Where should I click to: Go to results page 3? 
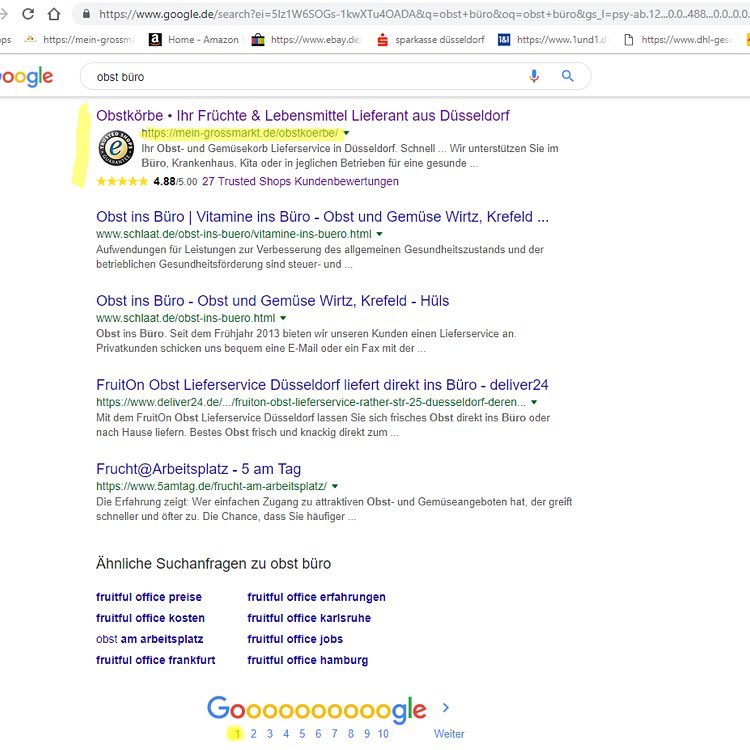pos(270,734)
